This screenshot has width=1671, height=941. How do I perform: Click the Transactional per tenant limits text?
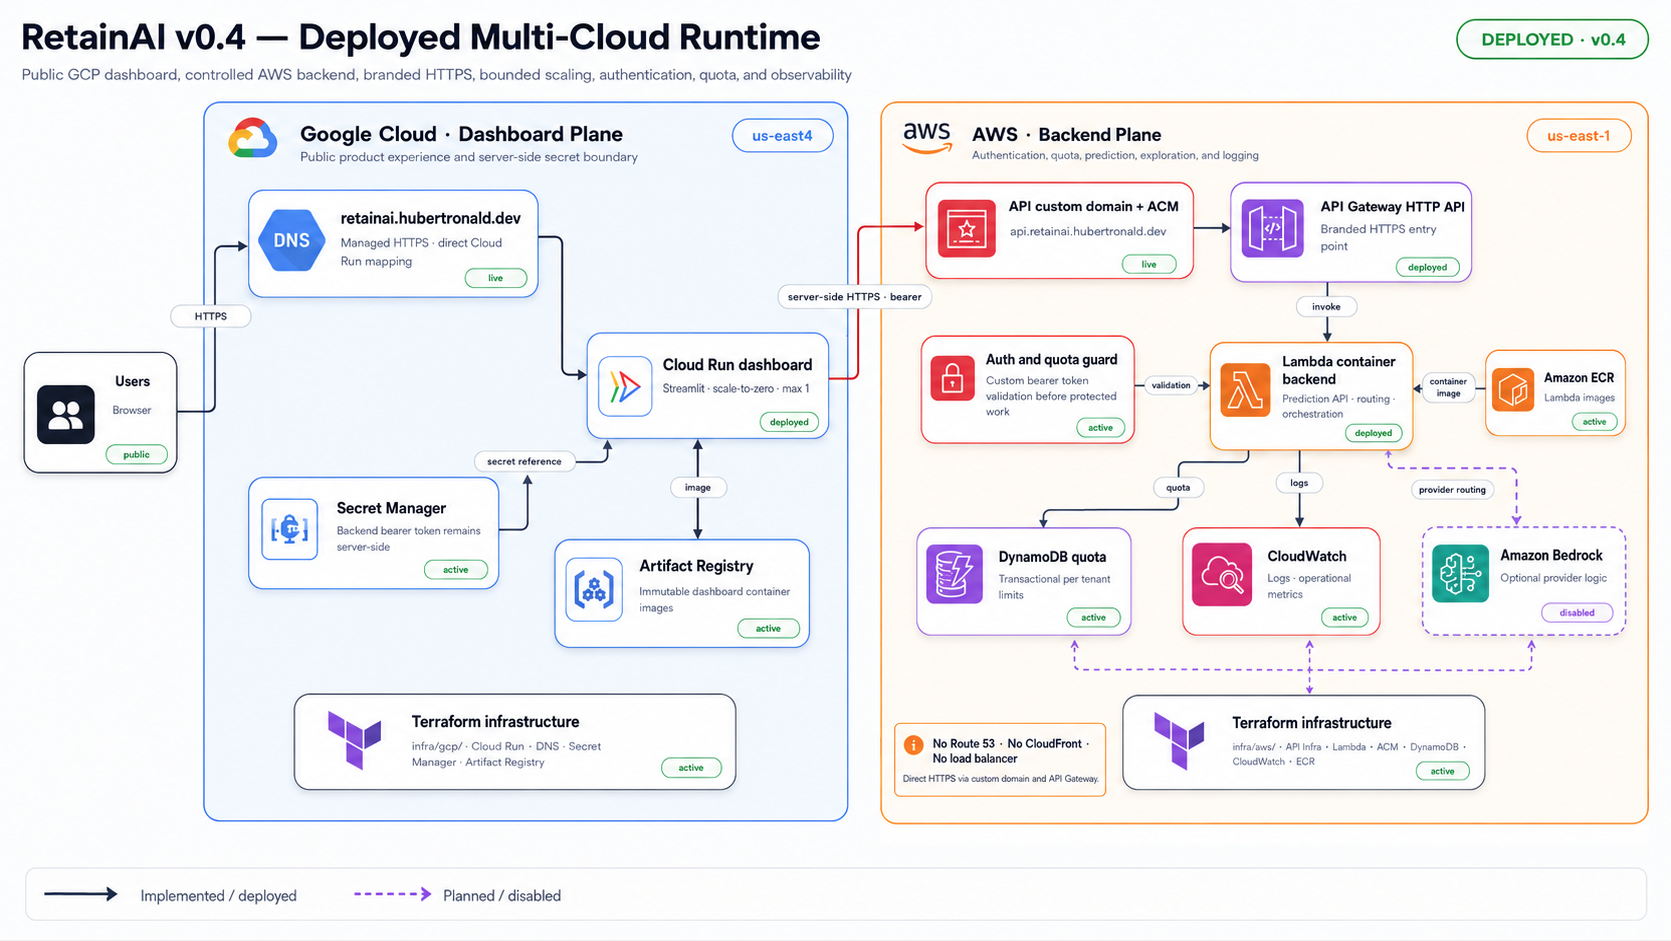coord(1054,587)
